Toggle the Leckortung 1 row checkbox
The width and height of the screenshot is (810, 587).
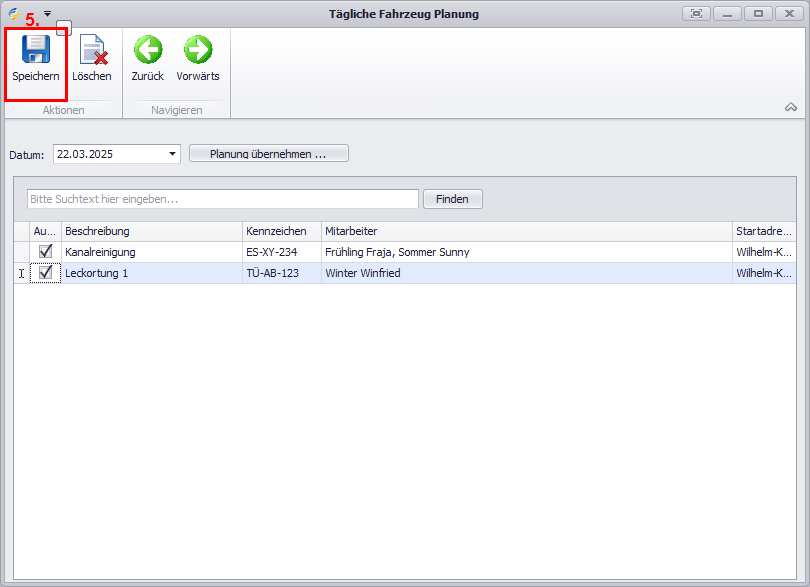(46, 272)
